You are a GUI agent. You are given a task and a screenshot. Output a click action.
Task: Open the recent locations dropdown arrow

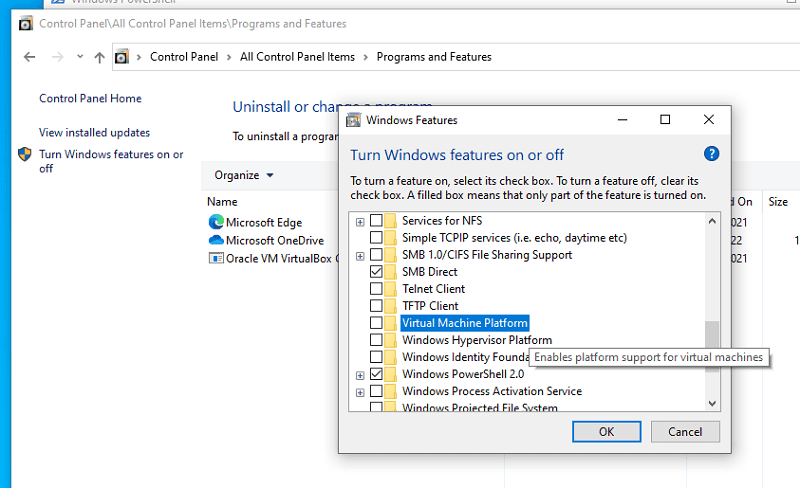pos(80,57)
